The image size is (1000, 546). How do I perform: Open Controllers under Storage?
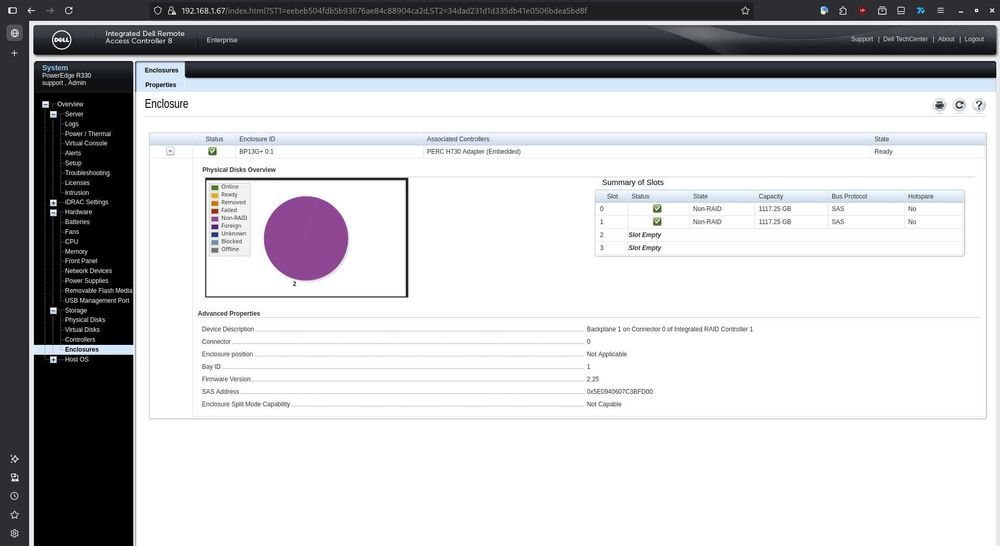point(80,340)
